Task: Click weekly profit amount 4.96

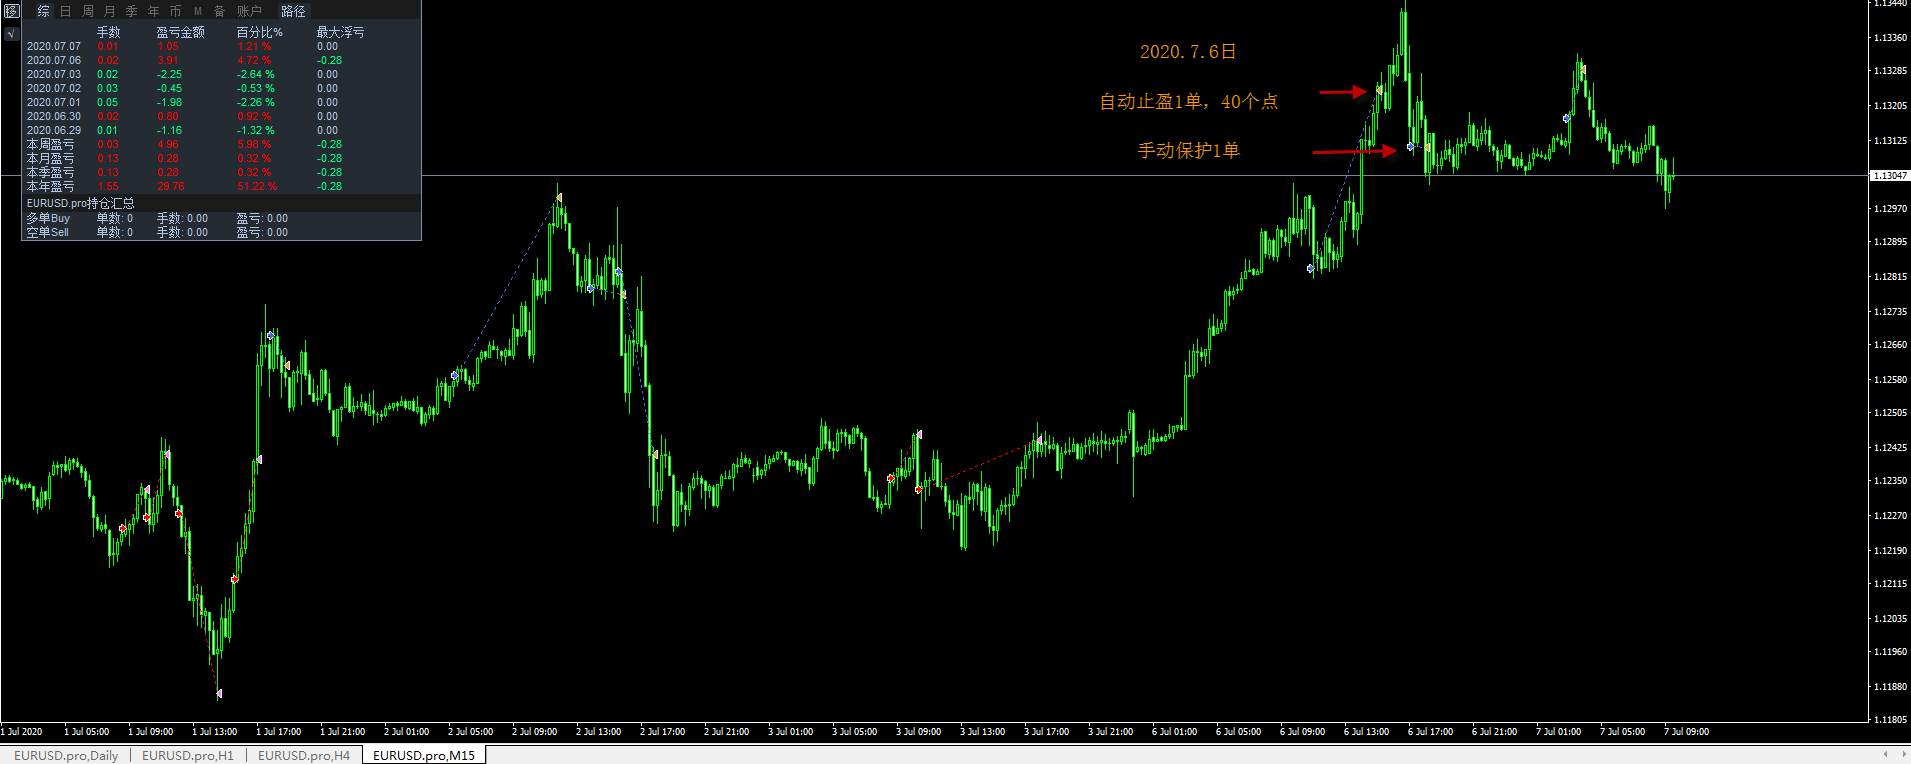Action: point(167,144)
